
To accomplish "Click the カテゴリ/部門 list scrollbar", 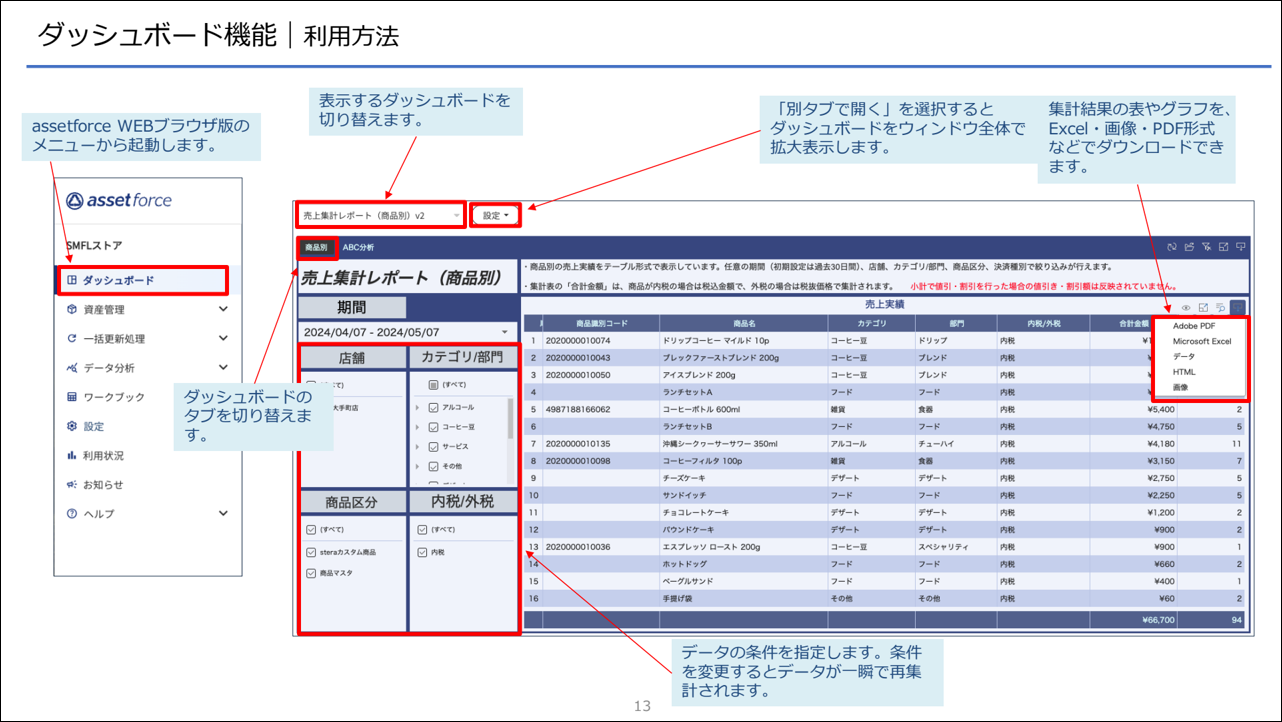I will [511, 420].
